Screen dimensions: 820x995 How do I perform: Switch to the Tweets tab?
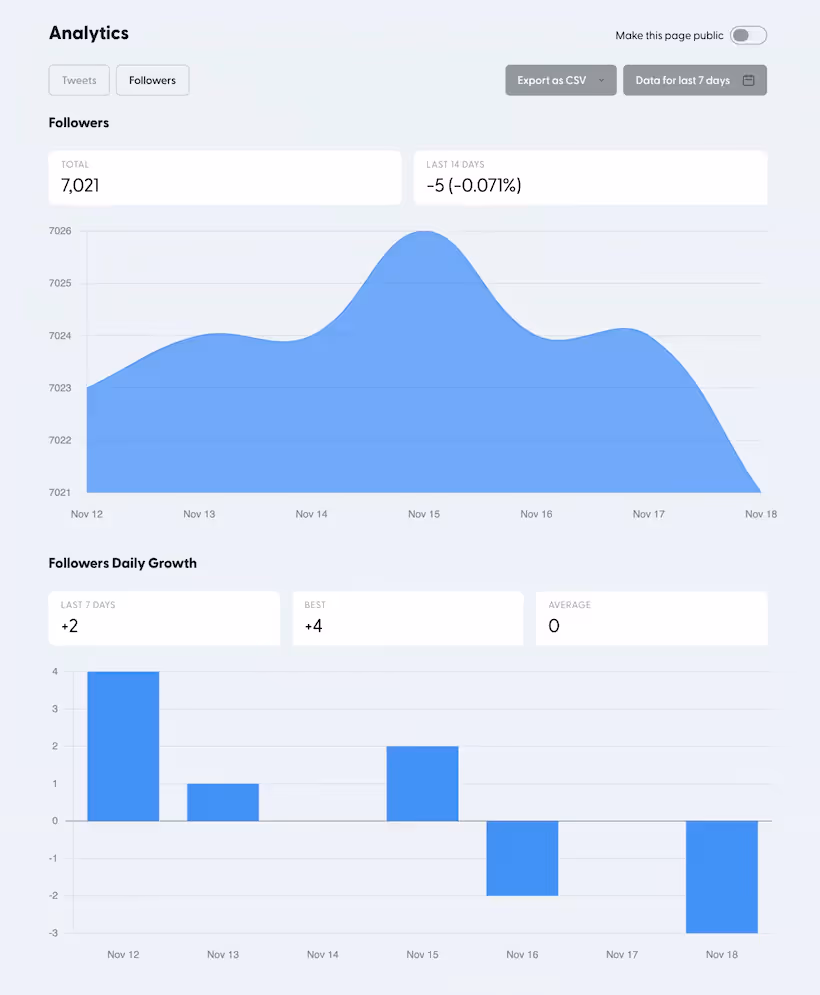click(x=78, y=80)
